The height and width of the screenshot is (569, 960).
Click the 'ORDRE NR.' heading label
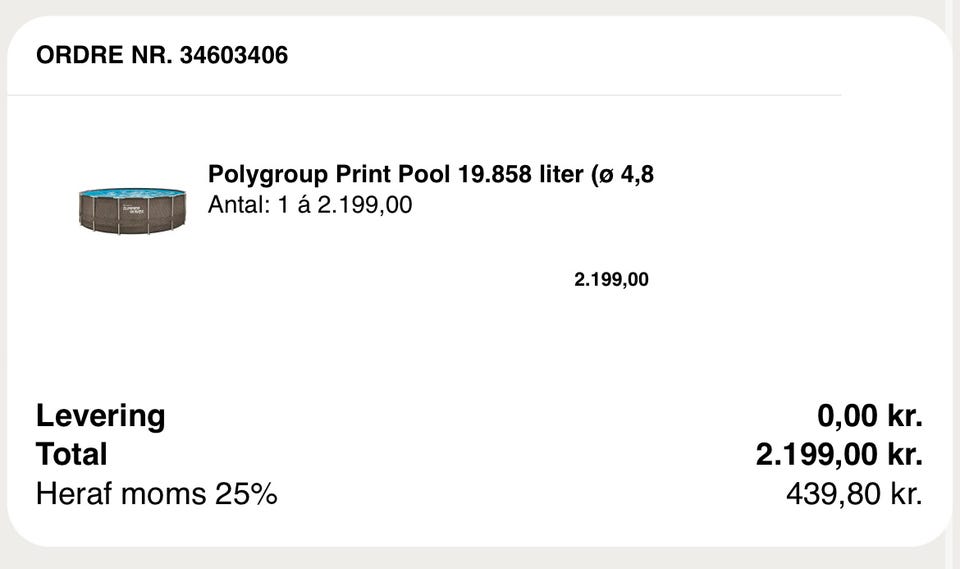[104, 55]
